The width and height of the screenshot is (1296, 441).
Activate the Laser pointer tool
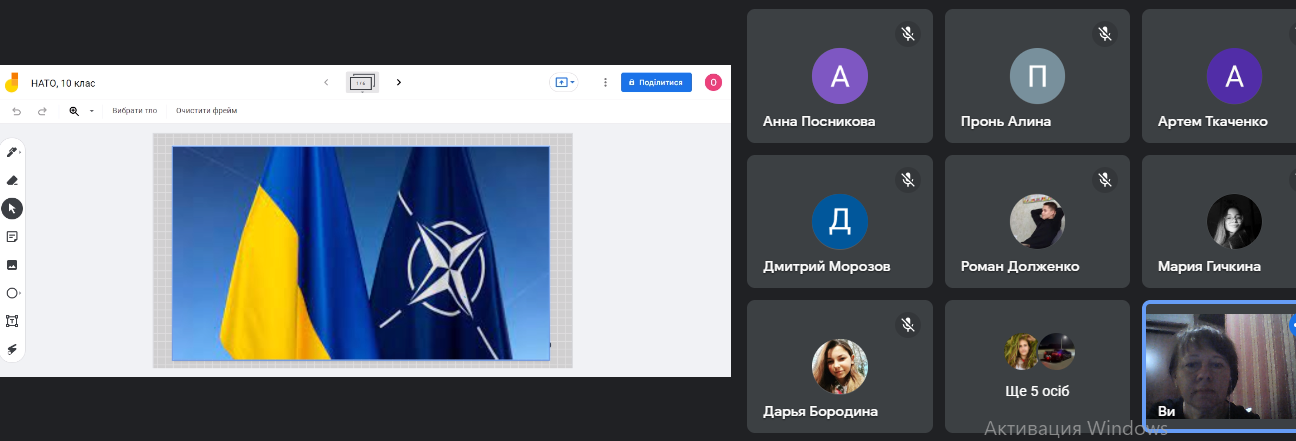click(x=12, y=349)
